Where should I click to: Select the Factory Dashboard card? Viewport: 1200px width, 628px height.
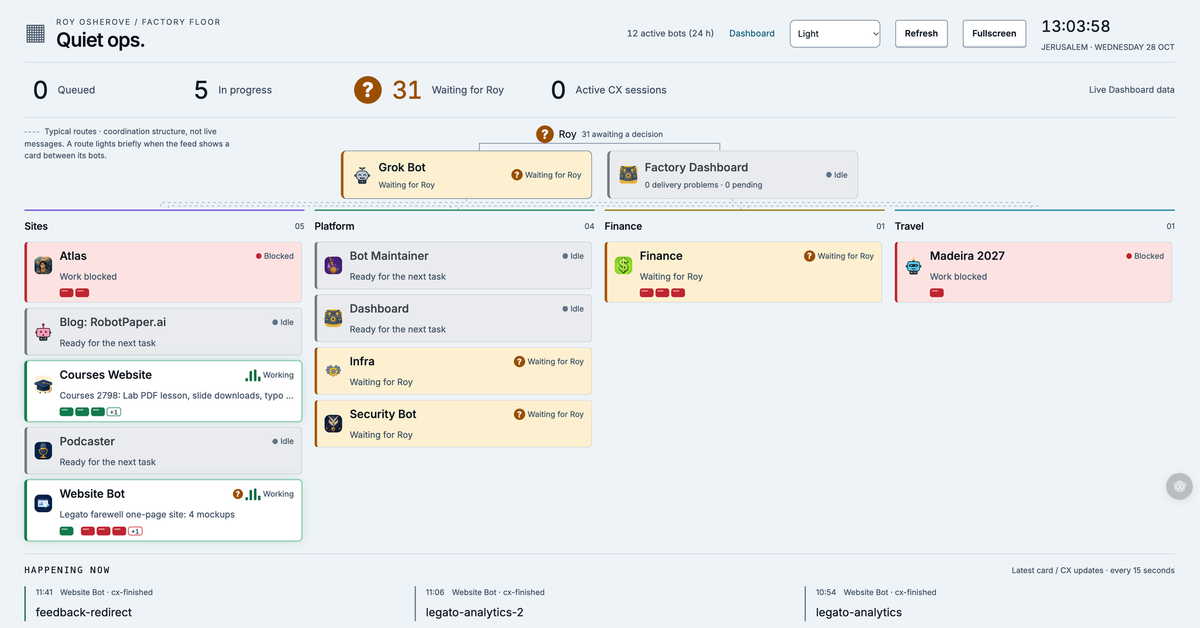coord(732,175)
